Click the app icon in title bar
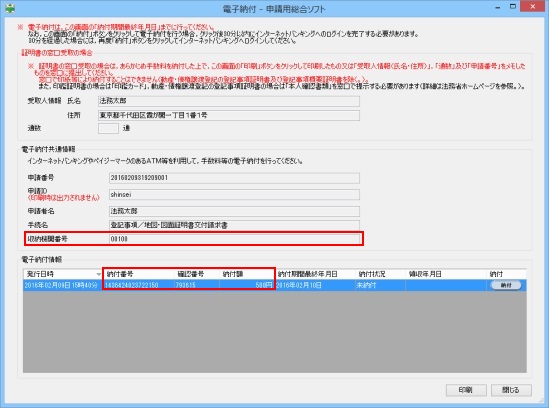Image resolution: width=549 pixels, height=408 pixels. (10, 8)
